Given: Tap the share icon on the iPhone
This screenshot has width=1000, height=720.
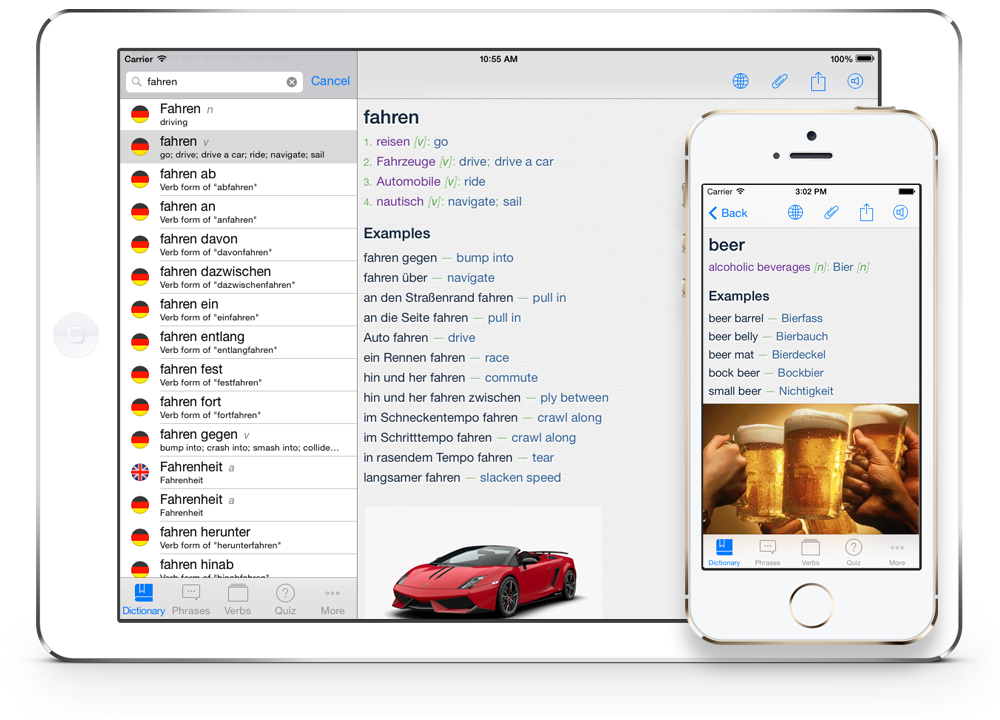Looking at the screenshot, I should [866, 212].
